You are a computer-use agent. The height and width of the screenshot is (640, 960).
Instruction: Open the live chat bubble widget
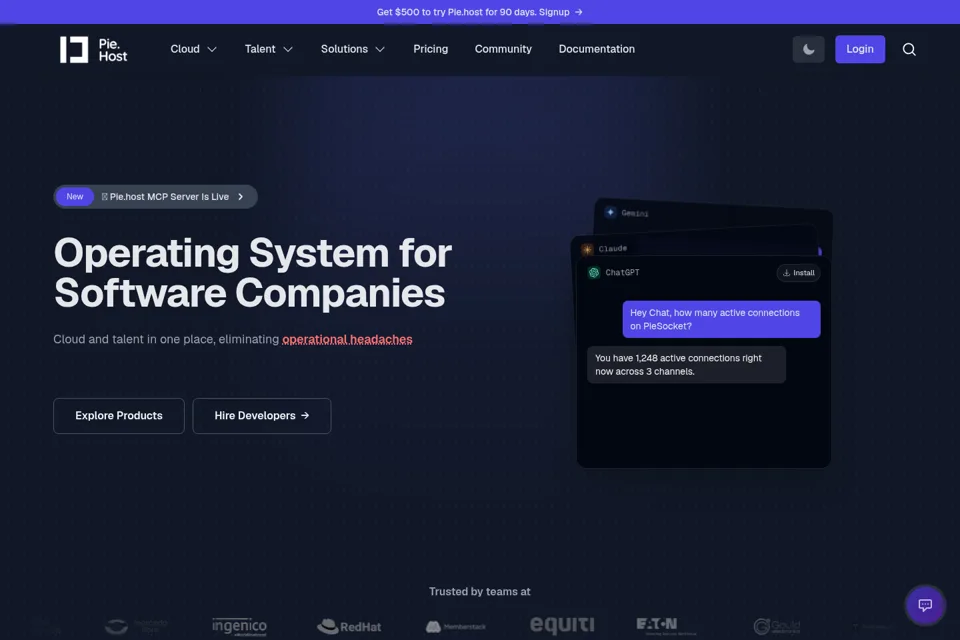(924, 605)
